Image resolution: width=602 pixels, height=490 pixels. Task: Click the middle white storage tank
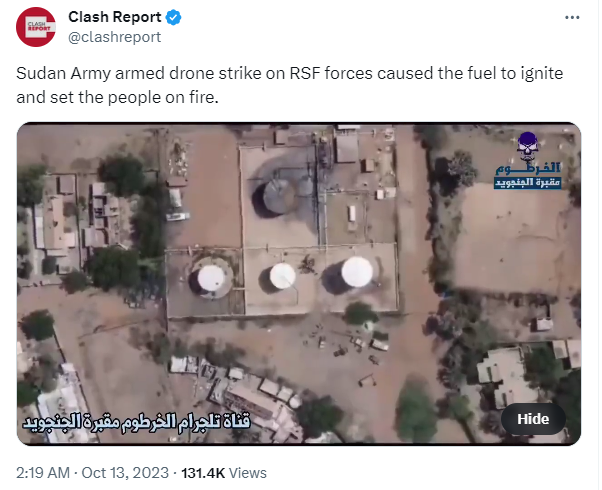281,276
